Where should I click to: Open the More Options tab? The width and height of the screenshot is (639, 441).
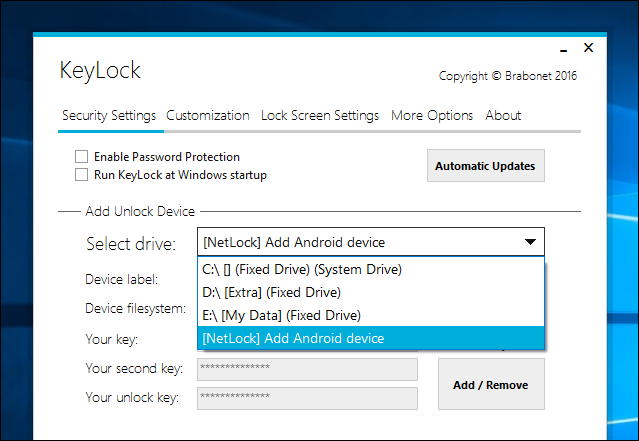(432, 115)
